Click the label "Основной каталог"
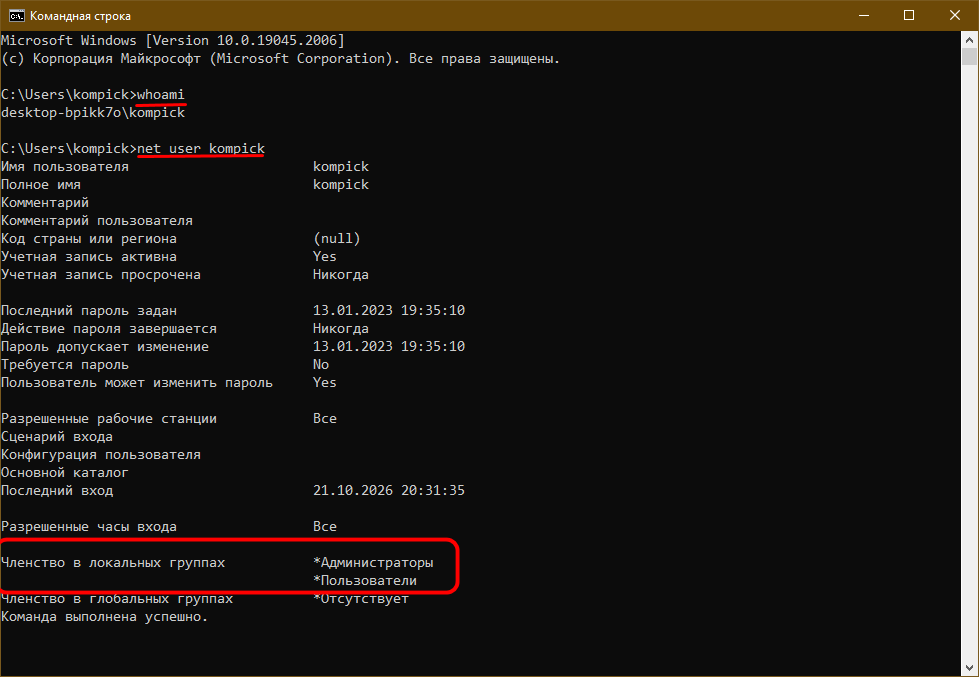The height and width of the screenshot is (677, 979). pos(65,473)
